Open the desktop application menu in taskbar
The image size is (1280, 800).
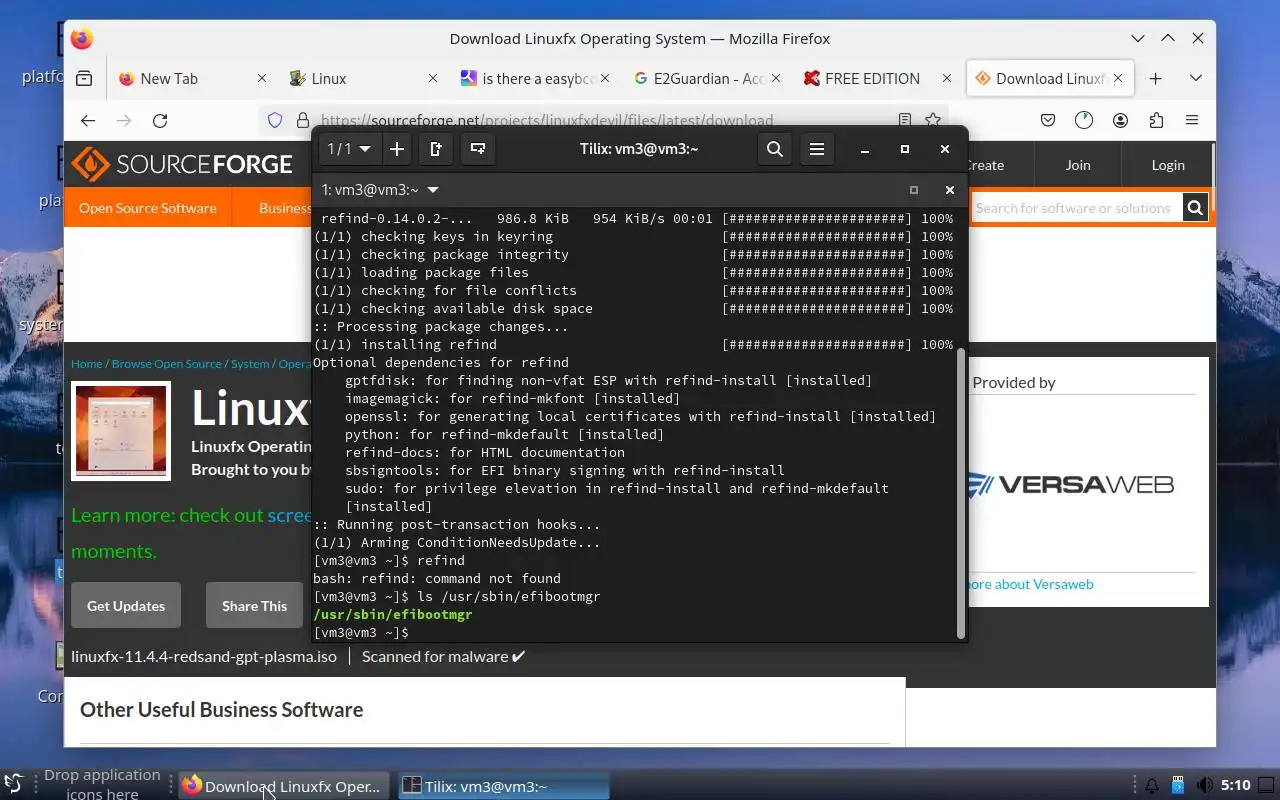coord(14,785)
